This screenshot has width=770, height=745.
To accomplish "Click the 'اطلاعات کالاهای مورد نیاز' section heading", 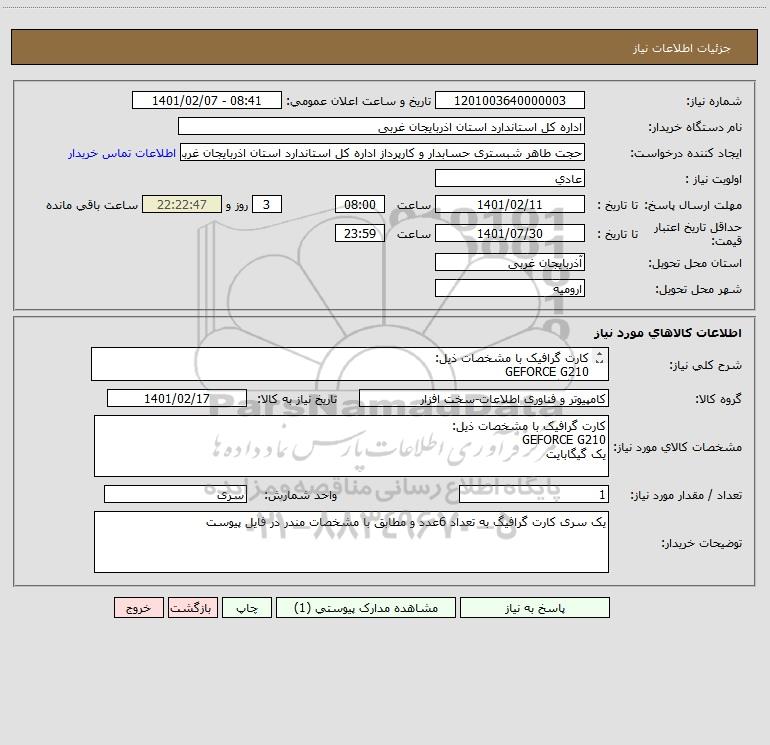I will pyautogui.click(x=668, y=333).
